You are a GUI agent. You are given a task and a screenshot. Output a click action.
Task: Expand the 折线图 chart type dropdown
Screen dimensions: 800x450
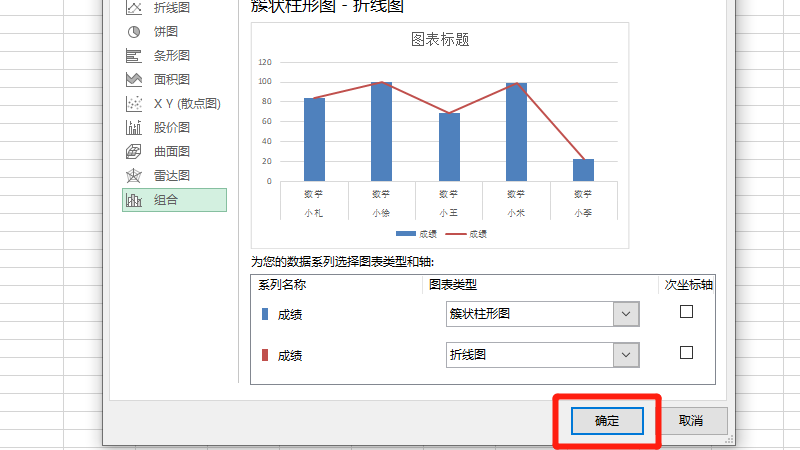[x=626, y=355]
